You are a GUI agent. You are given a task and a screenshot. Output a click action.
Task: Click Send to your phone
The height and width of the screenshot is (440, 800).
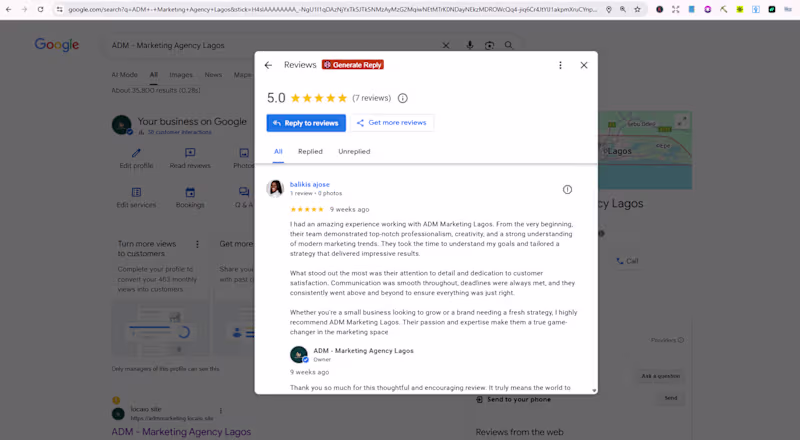pos(513,399)
